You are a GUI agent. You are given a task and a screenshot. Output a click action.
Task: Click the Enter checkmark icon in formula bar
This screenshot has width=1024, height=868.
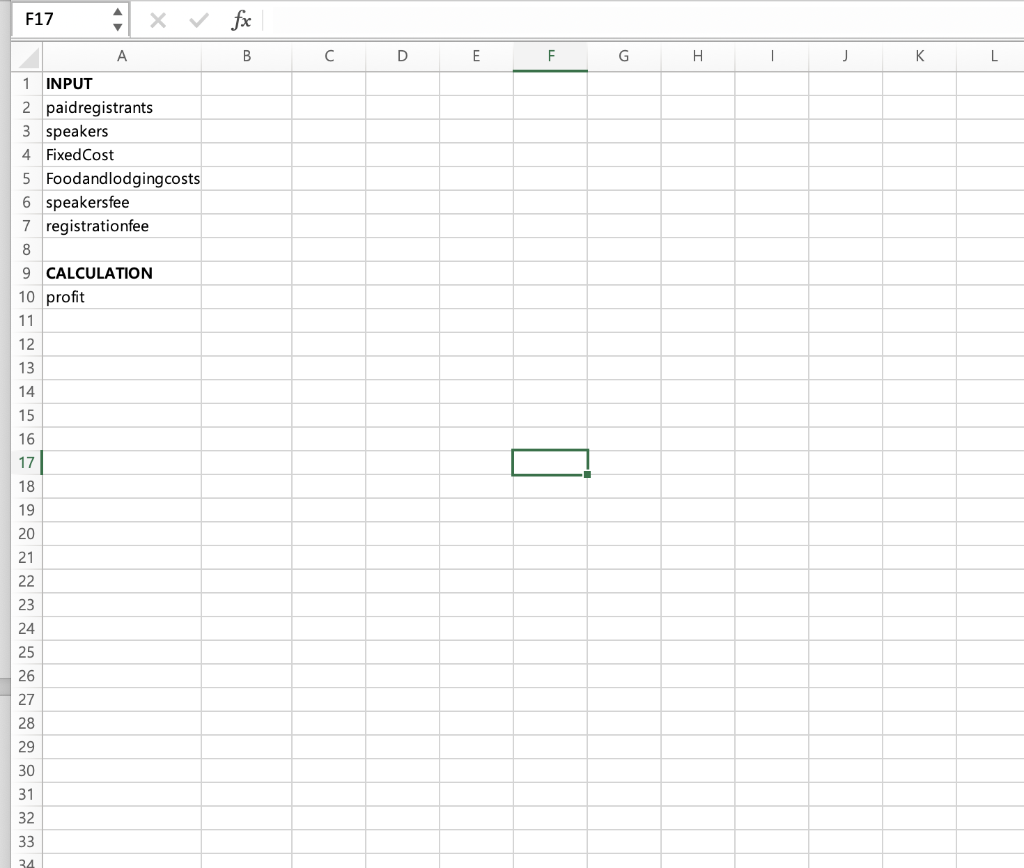click(197, 18)
